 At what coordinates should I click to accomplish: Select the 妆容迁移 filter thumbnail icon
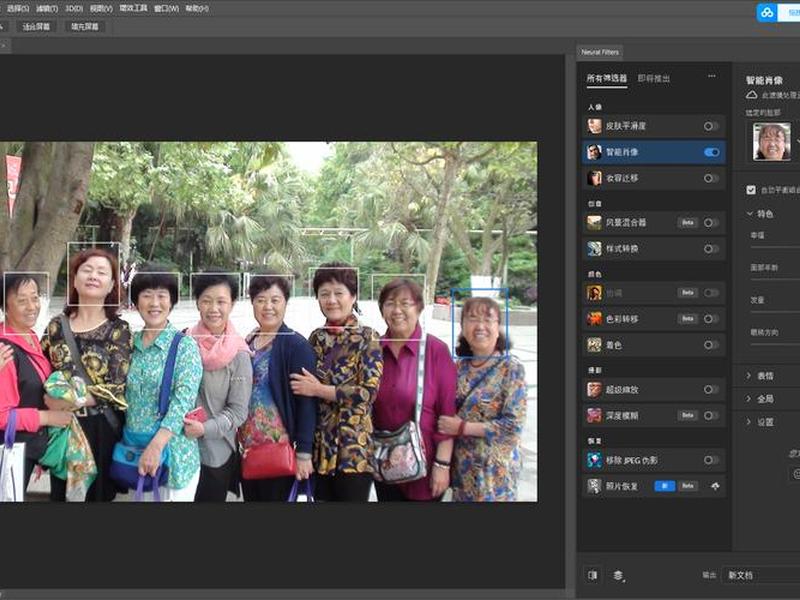[x=594, y=178]
